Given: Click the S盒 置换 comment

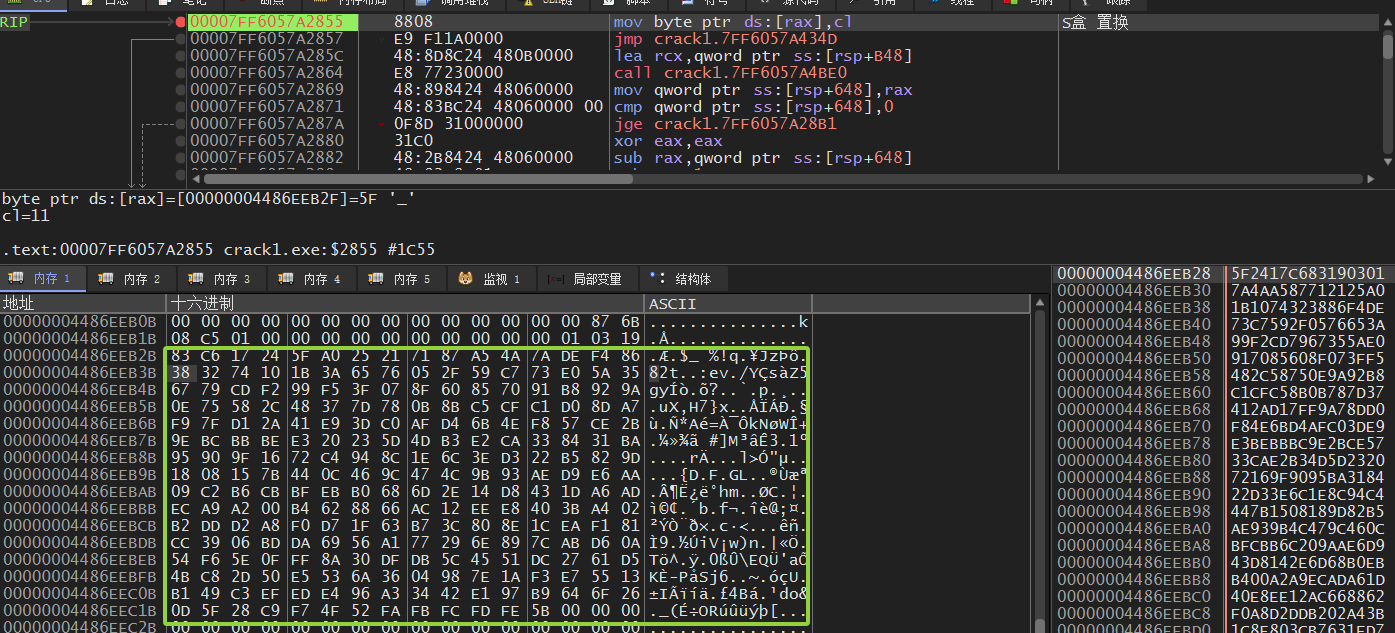Looking at the screenshot, I should point(1095,22).
